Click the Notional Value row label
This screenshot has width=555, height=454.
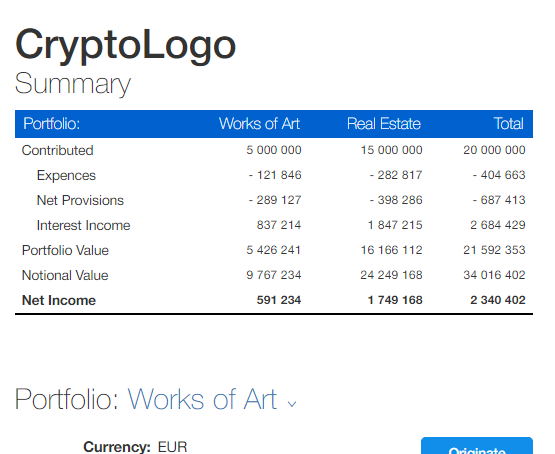pyautogui.click(x=65, y=275)
